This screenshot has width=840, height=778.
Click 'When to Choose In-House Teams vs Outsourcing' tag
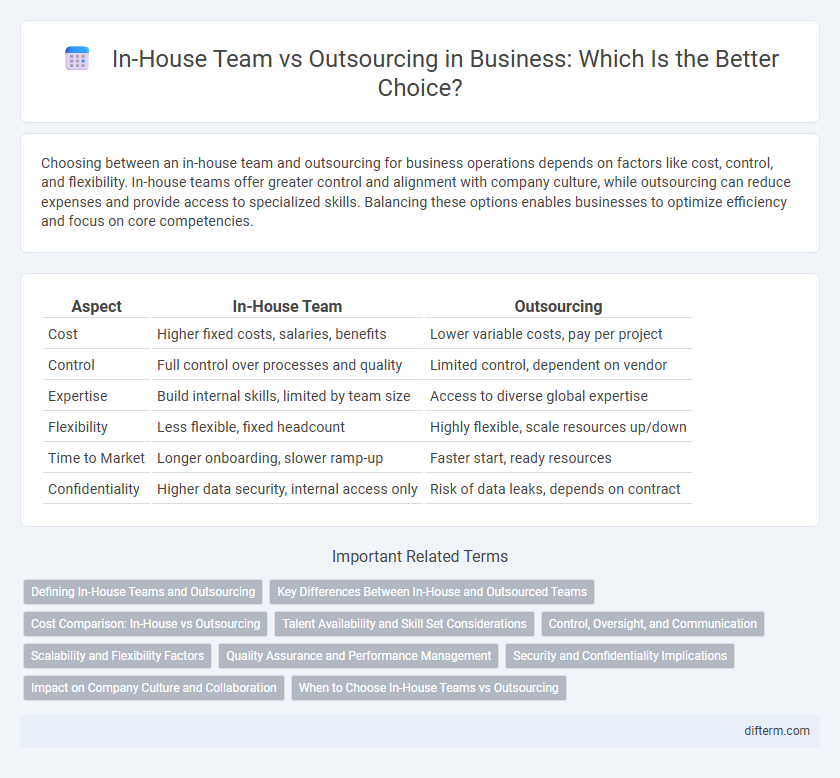(x=429, y=688)
